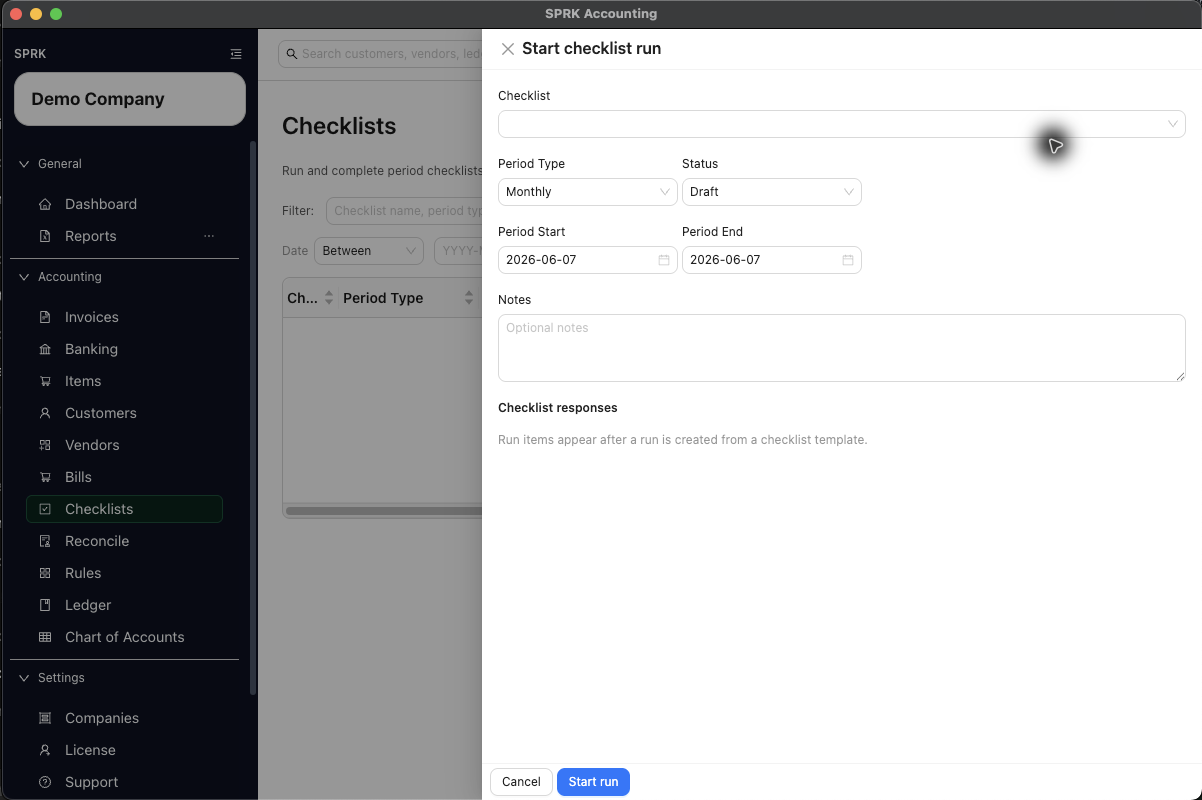This screenshot has width=1202, height=800.
Task: Open the Checklist dropdown
Action: click(842, 124)
